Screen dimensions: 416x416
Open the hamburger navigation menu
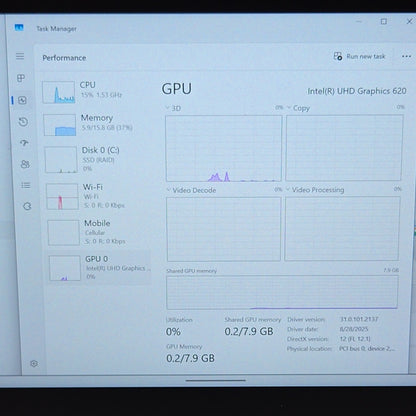20,56
